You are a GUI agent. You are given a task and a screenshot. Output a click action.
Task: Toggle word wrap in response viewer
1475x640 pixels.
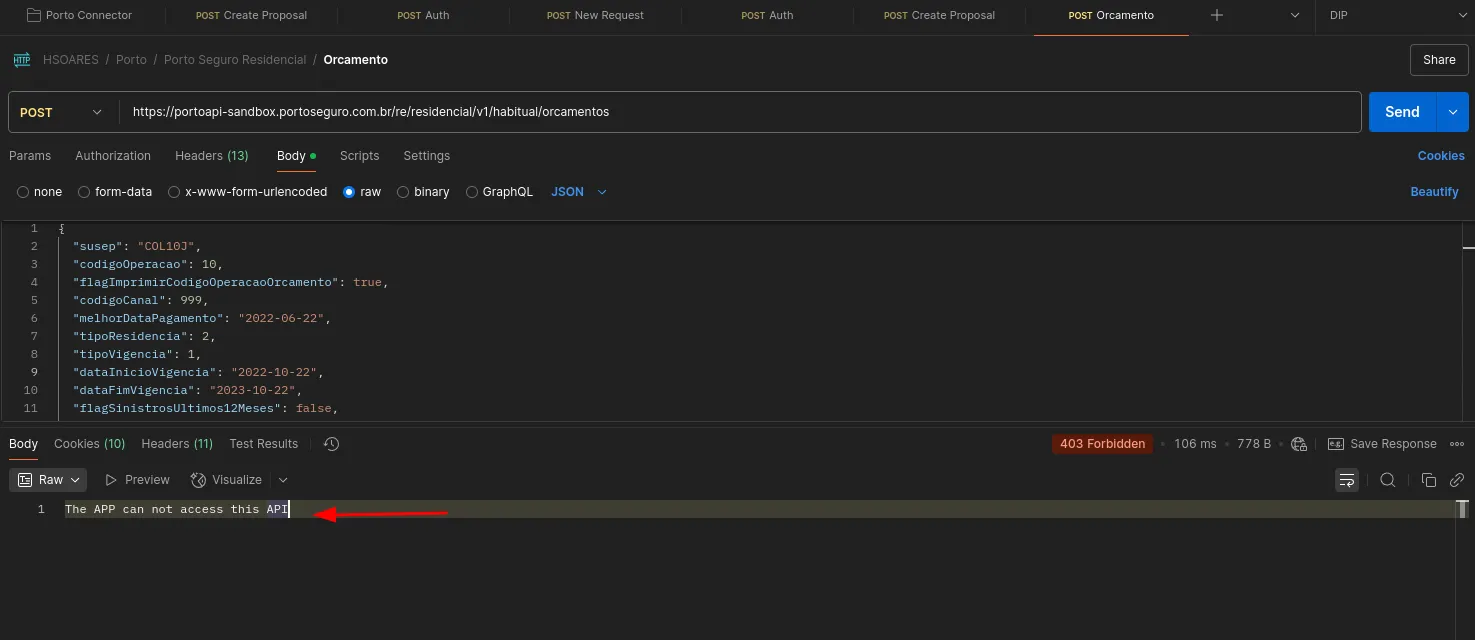pyautogui.click(x=1347, y=480)
